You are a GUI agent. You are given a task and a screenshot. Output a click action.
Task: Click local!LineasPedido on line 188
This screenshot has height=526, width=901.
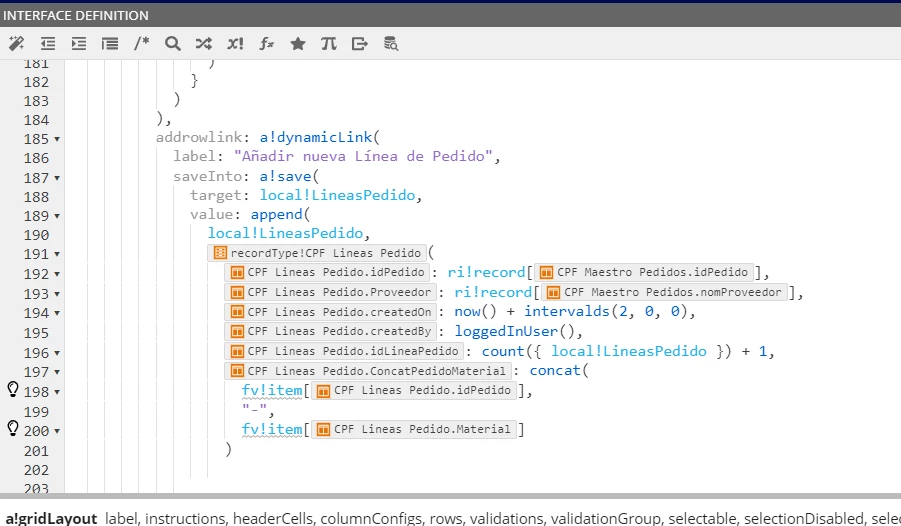[337, 195]
